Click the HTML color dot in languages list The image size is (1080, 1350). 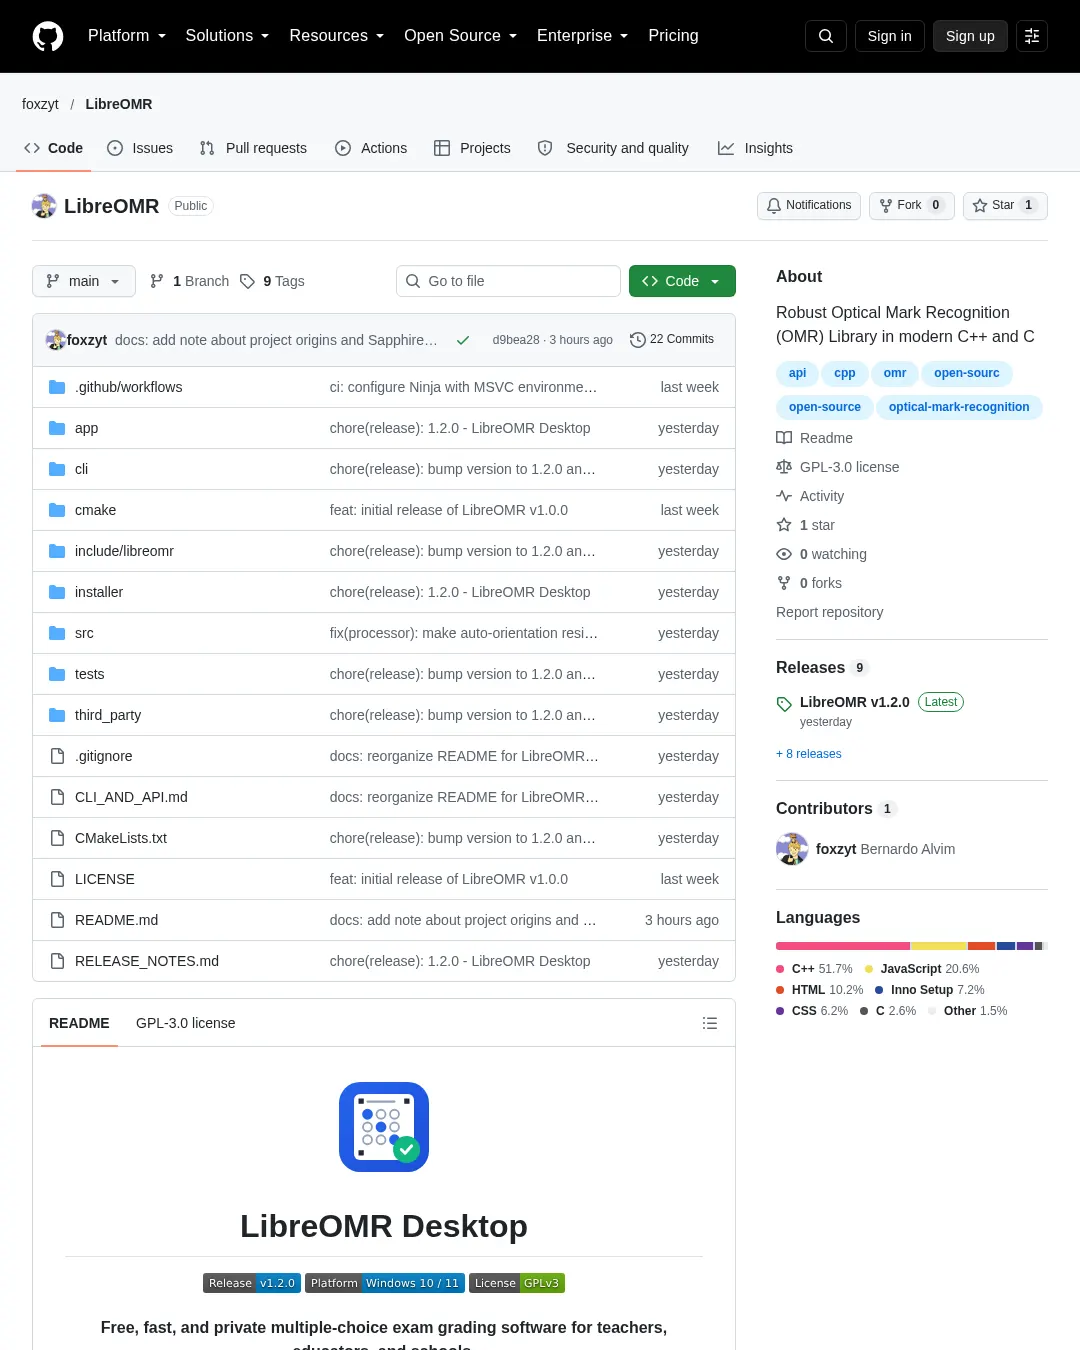pos(780,990)
